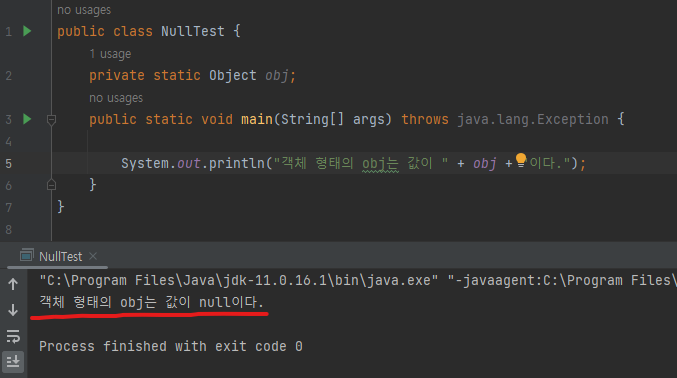The height and width of the screenshot is (378, 677).
Task: Click the '1 usage' hint above obj field
Action: pos(110,54)
